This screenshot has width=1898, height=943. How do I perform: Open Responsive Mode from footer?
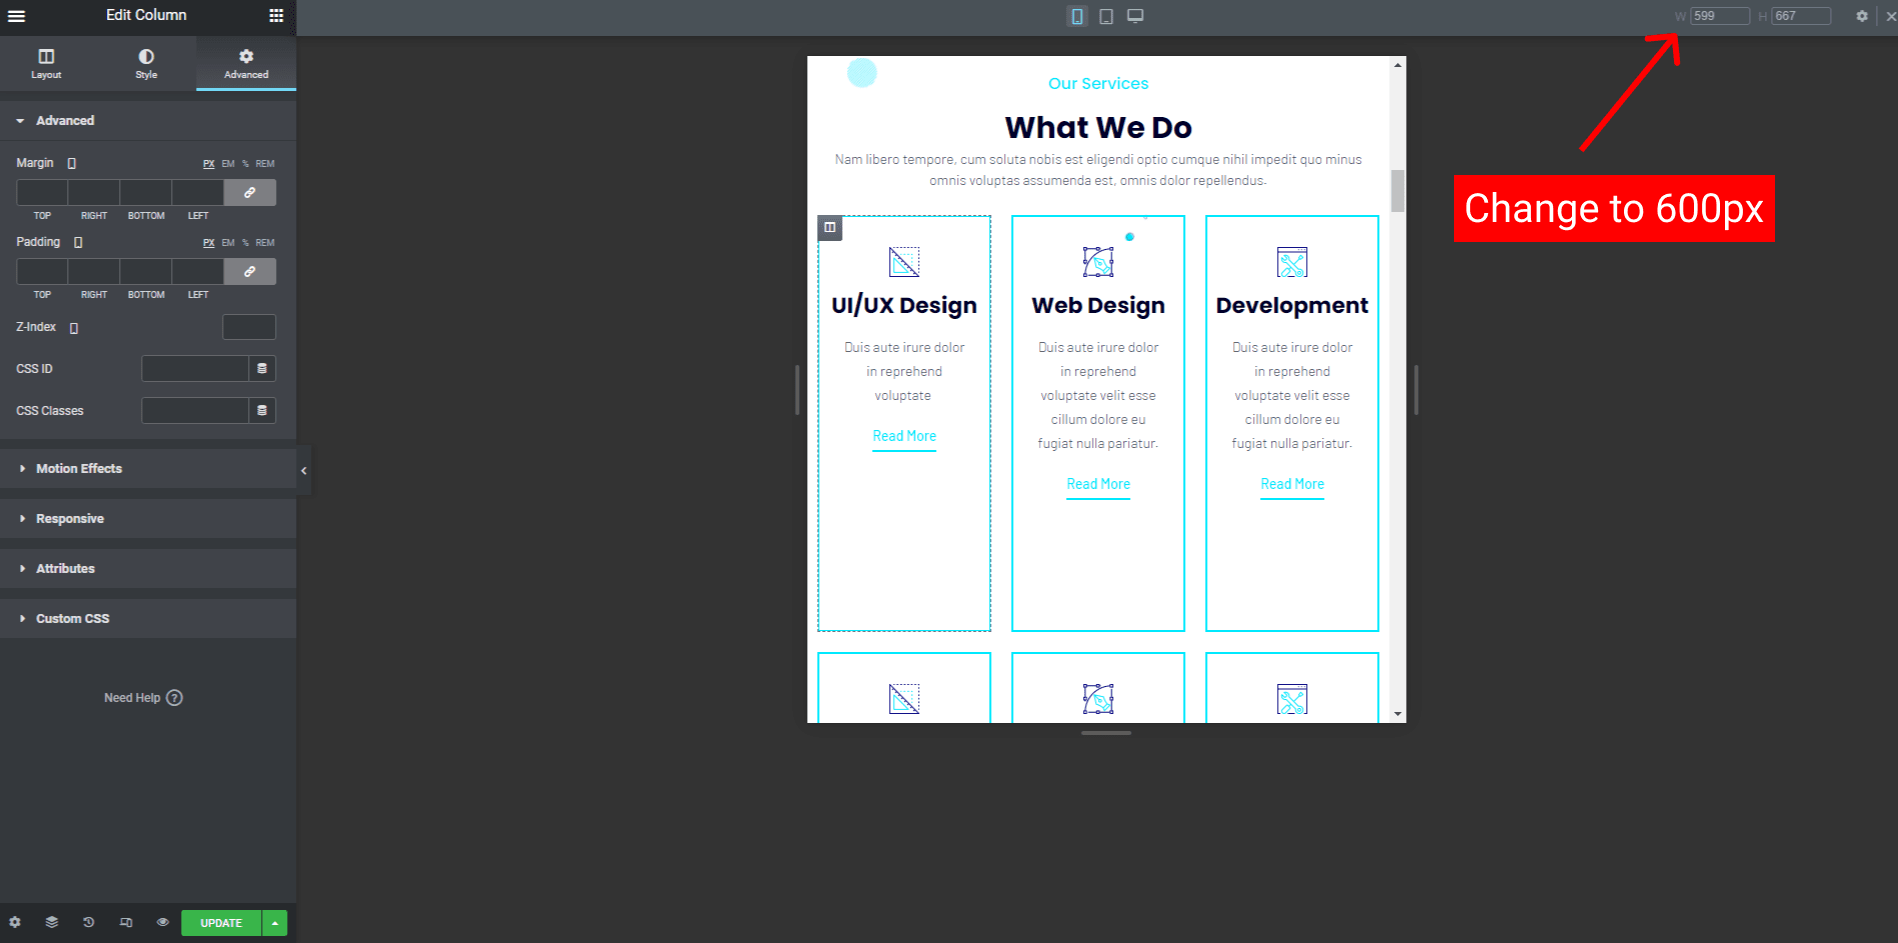(x=126, y=922)
